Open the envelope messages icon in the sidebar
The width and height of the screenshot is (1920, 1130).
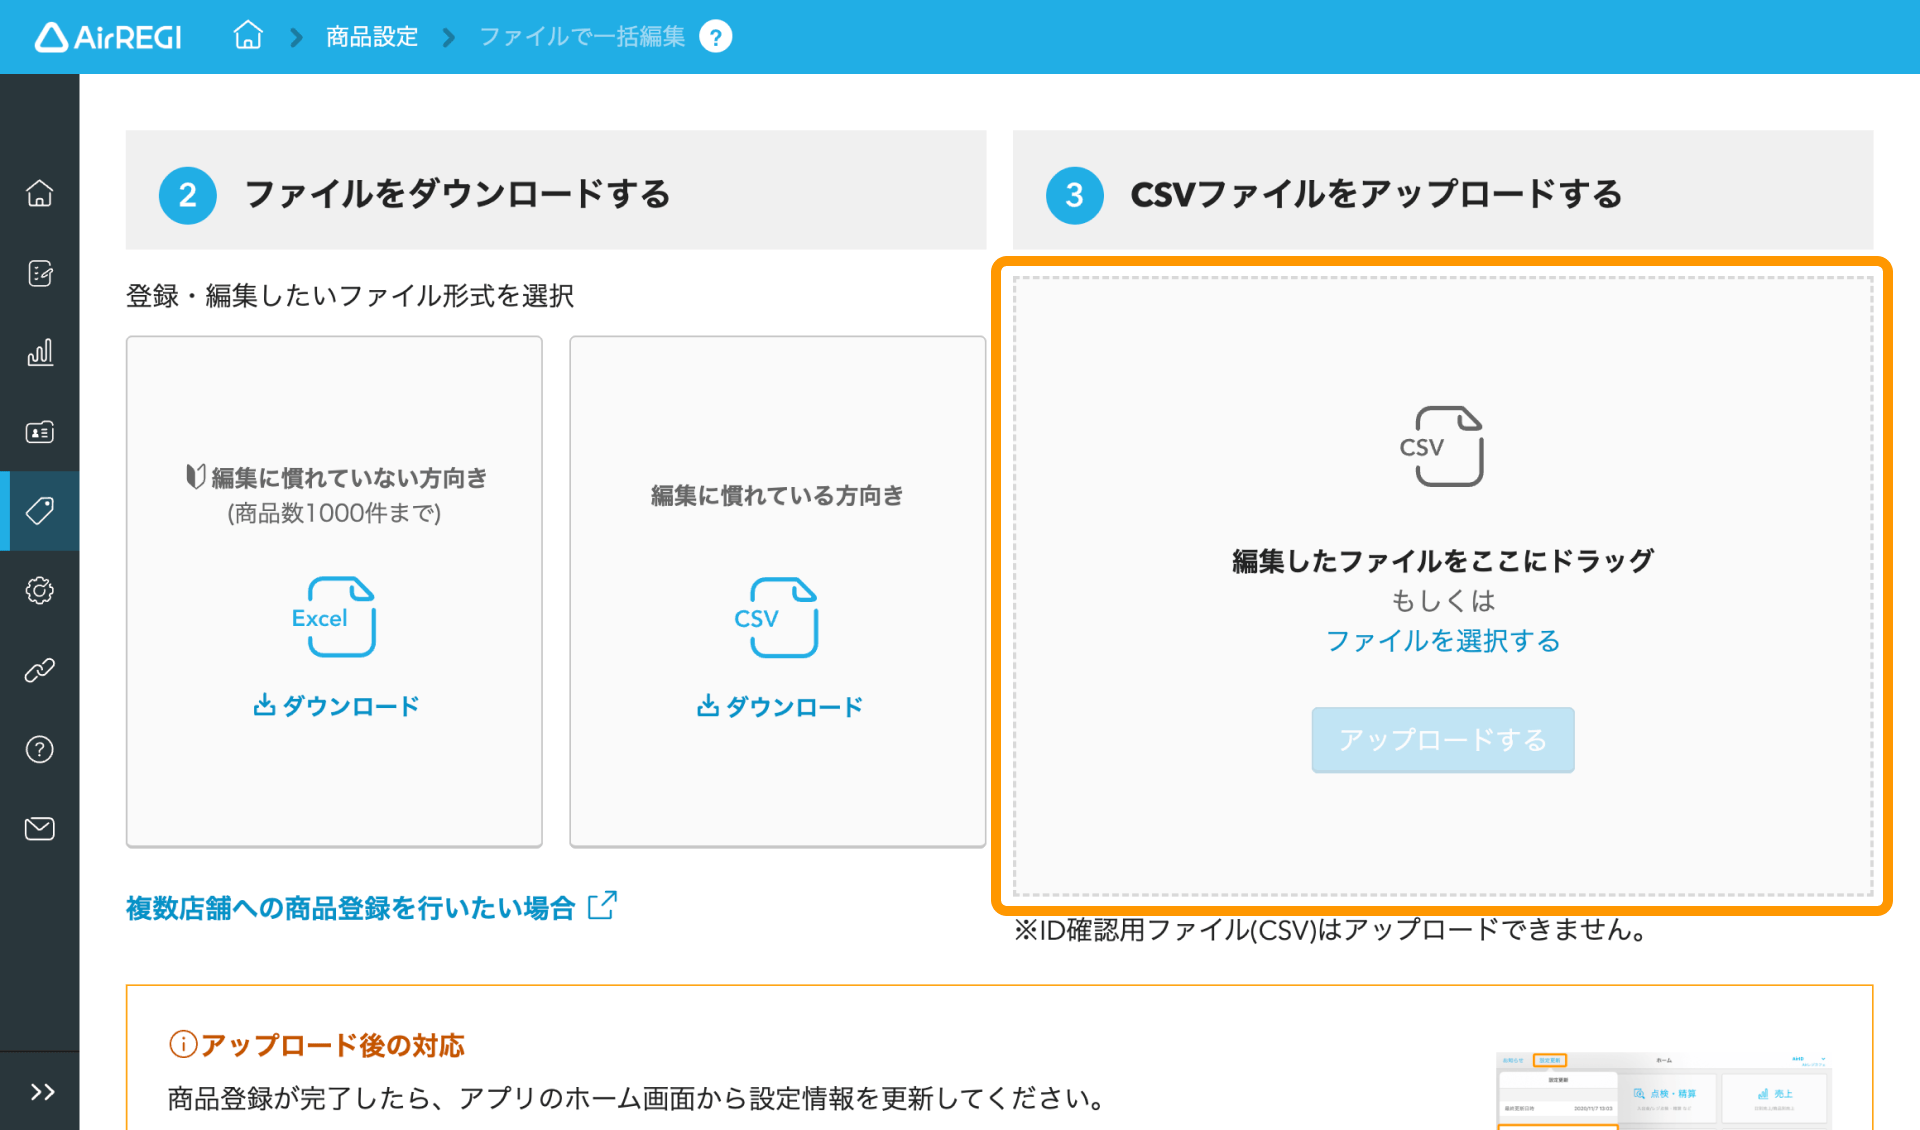point(40,828)
